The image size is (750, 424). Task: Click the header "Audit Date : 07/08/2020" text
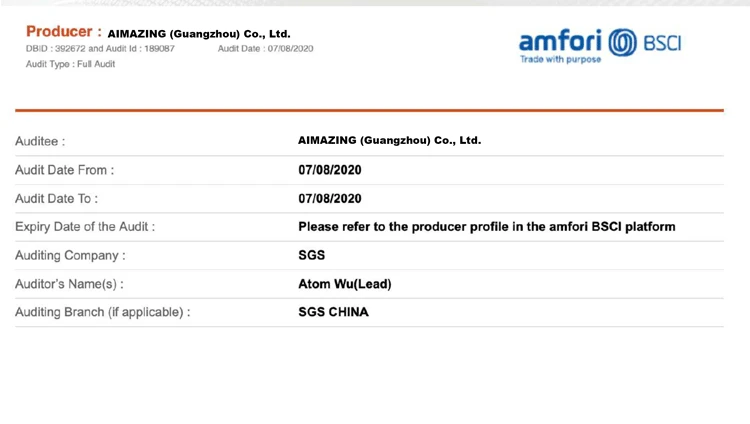pos(265,48)
